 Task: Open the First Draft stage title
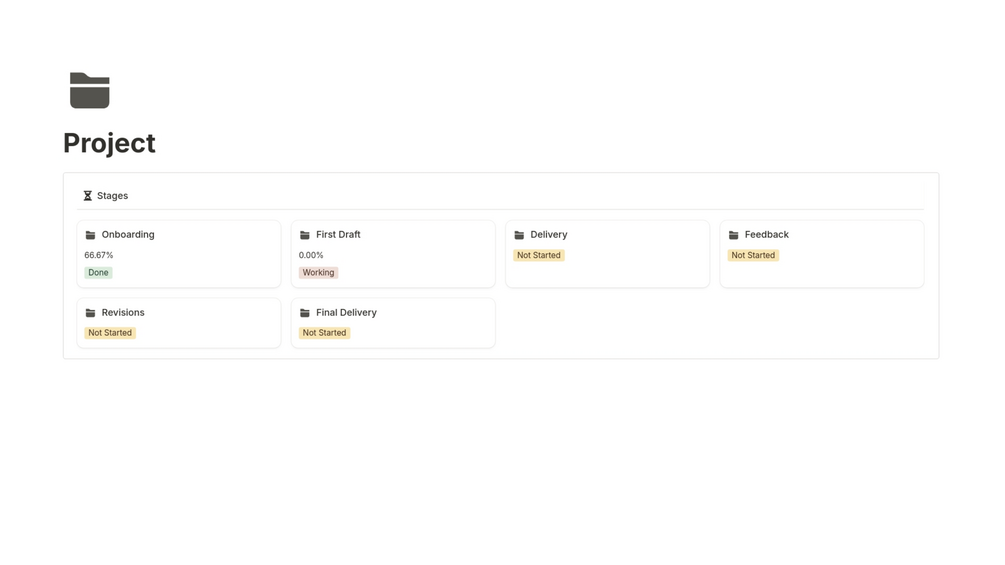coord(338,235)
